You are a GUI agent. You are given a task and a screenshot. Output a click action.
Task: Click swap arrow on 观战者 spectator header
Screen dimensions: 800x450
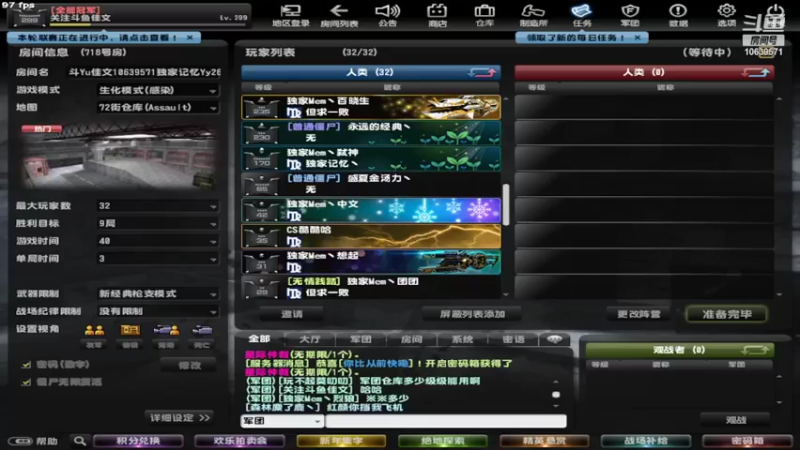tap(755, 350)
